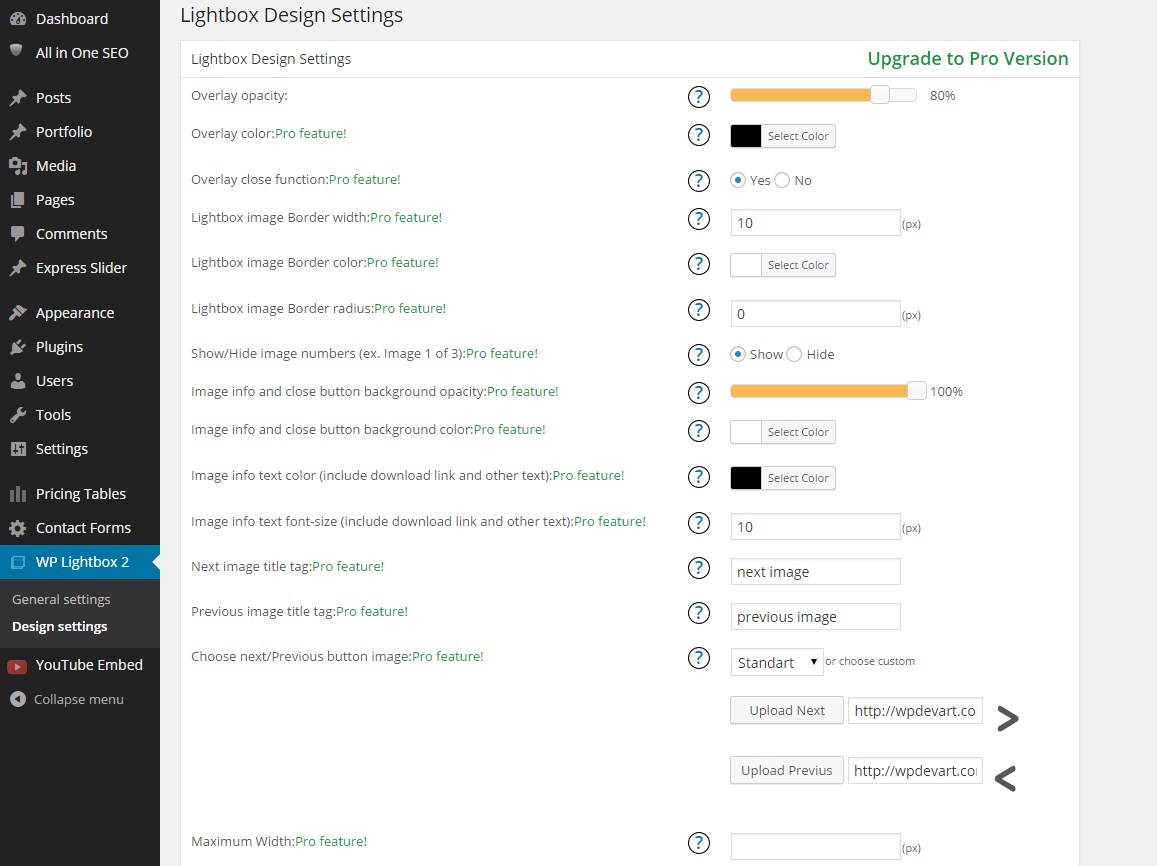Screen dimensions: 1157x866
Task: Go to General settings submenu
Action: (x=61, y=599)
